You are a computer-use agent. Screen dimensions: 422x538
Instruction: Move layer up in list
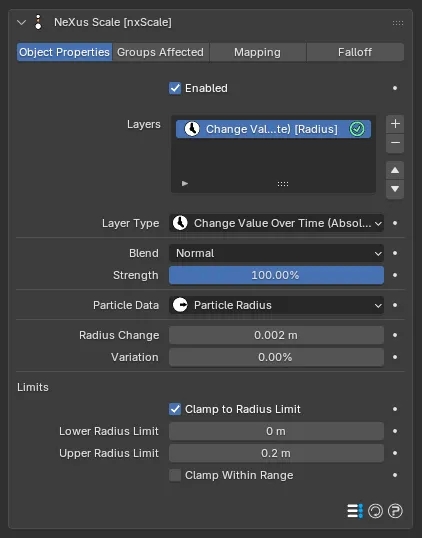click(x=395, y=170)
